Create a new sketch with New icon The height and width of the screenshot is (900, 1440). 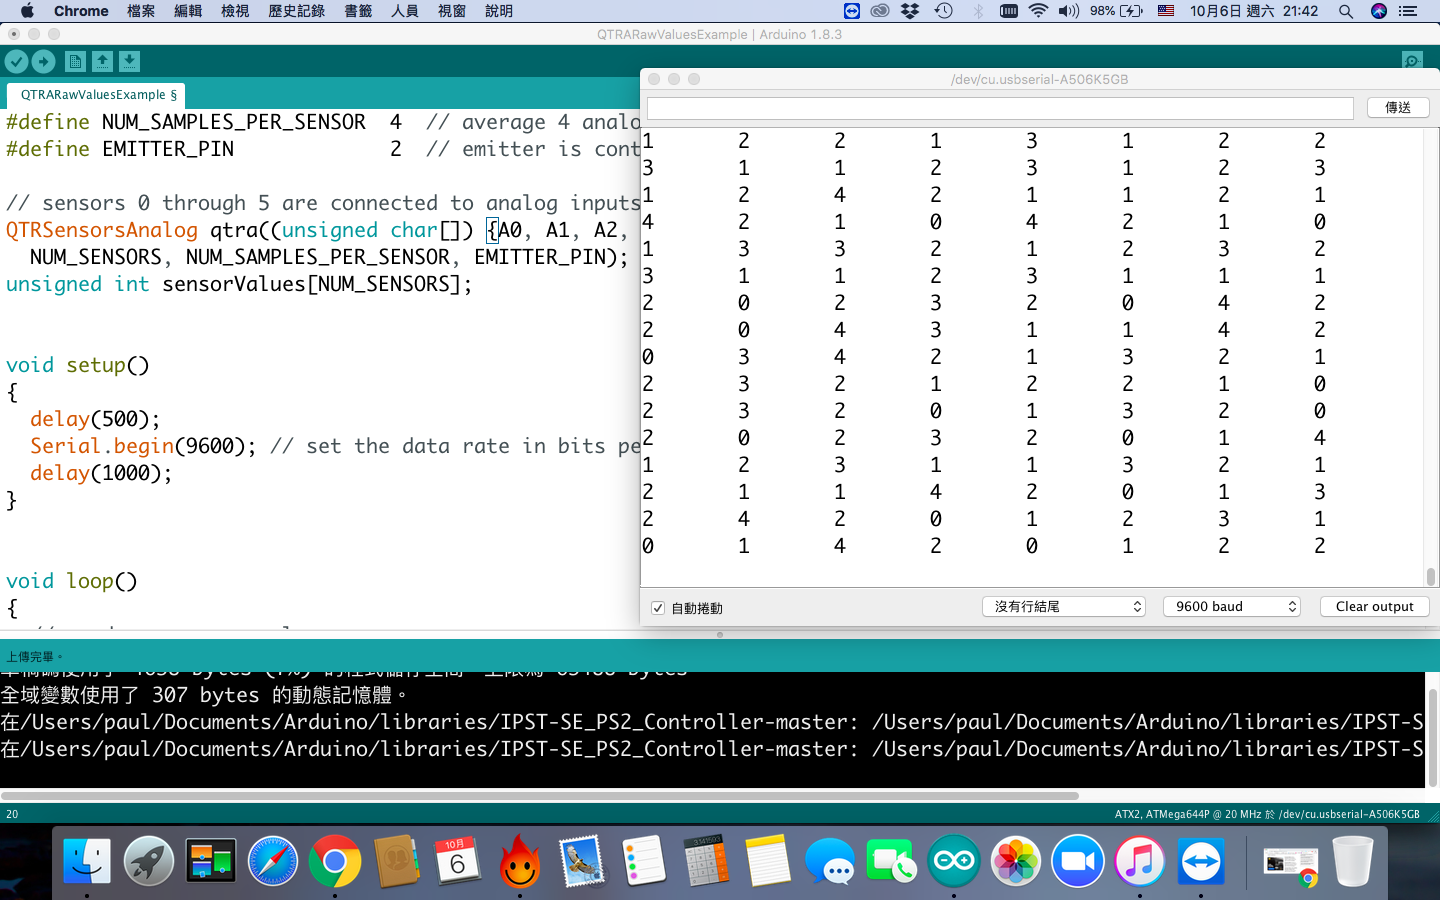point(75,62)
